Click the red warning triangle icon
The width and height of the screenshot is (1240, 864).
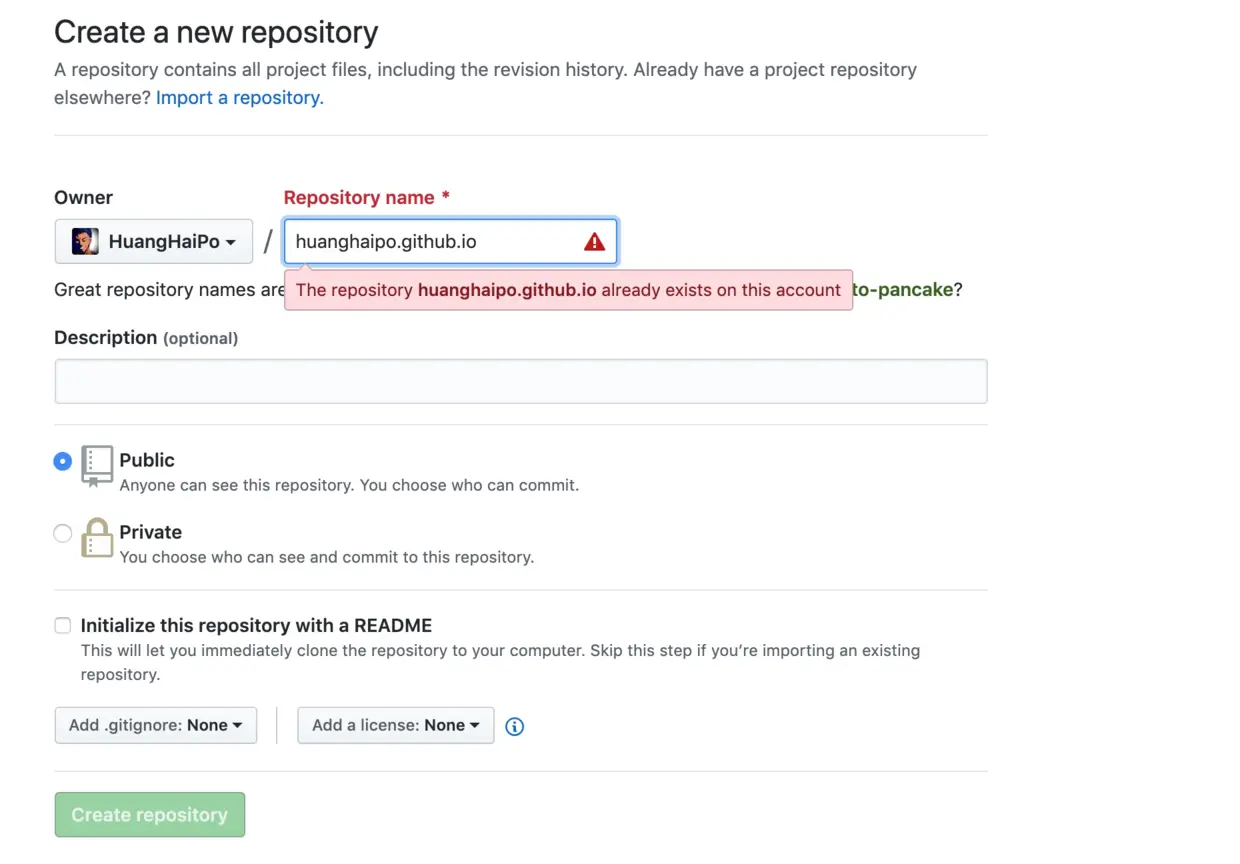594,242
